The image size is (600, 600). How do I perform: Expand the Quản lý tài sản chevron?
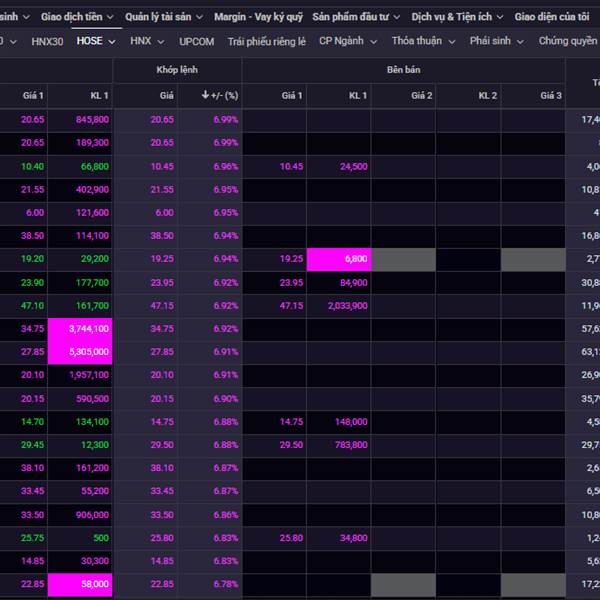tap(199, 17)
